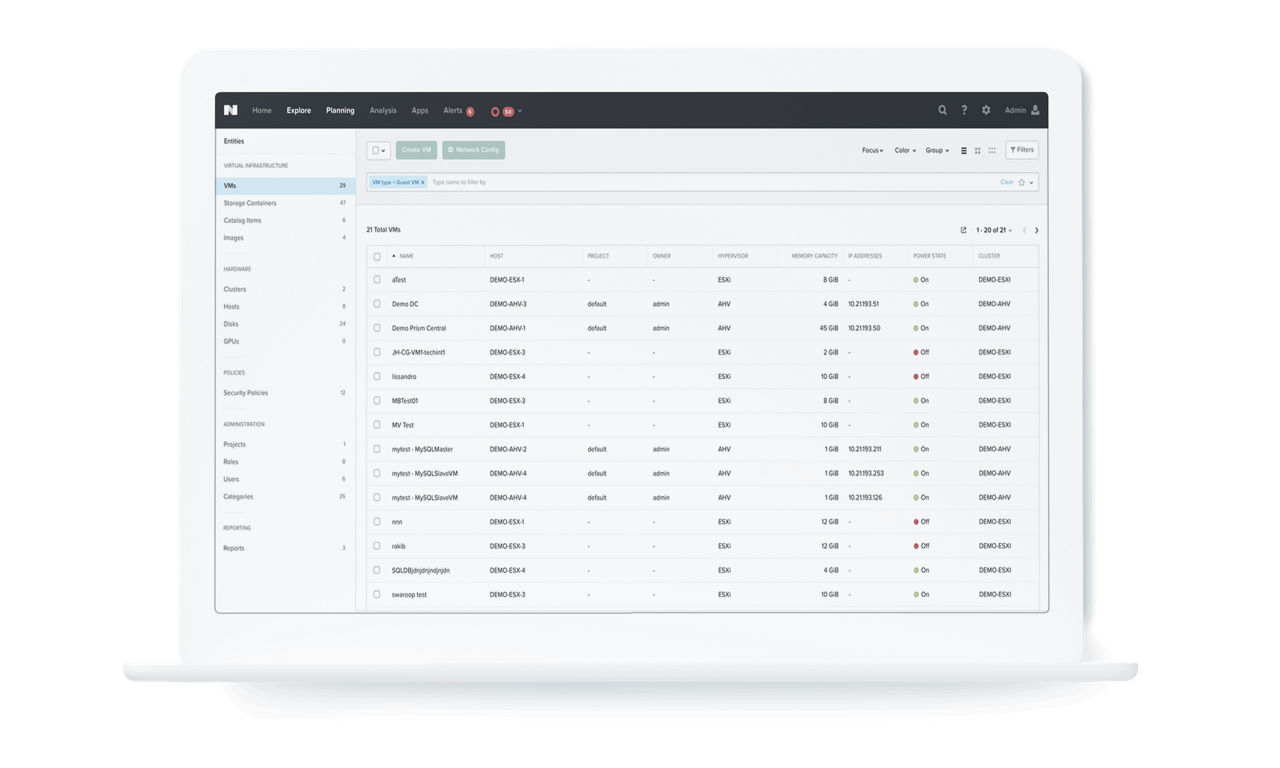The height and width of the screenshot is (768, 1280).
Task: Open the Analysis menu
Action: (383, 111)
